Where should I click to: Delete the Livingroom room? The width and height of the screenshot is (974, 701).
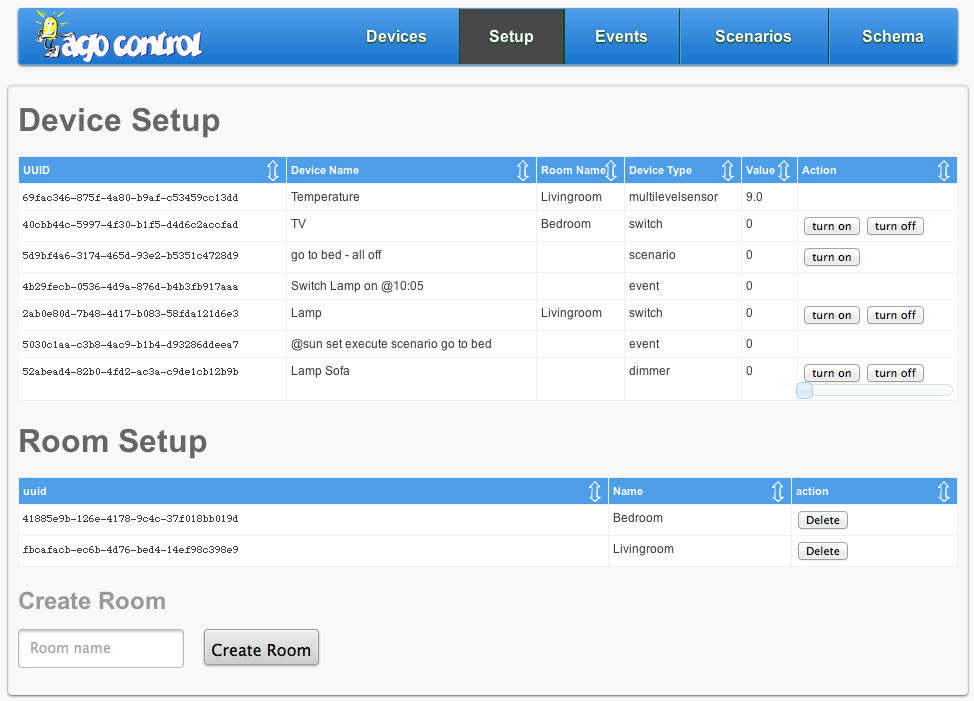(822, 551)
